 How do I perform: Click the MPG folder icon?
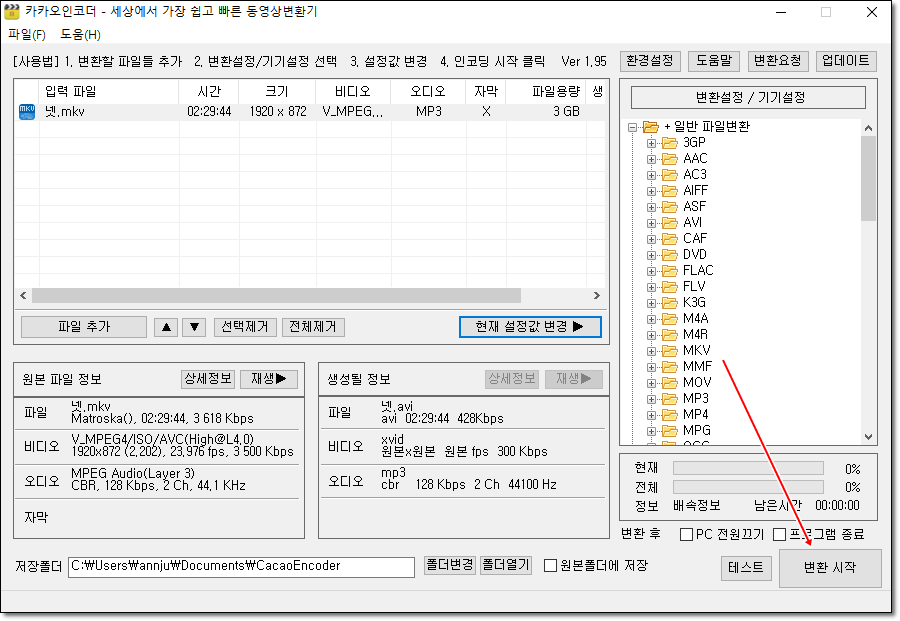tap(669, 431)
